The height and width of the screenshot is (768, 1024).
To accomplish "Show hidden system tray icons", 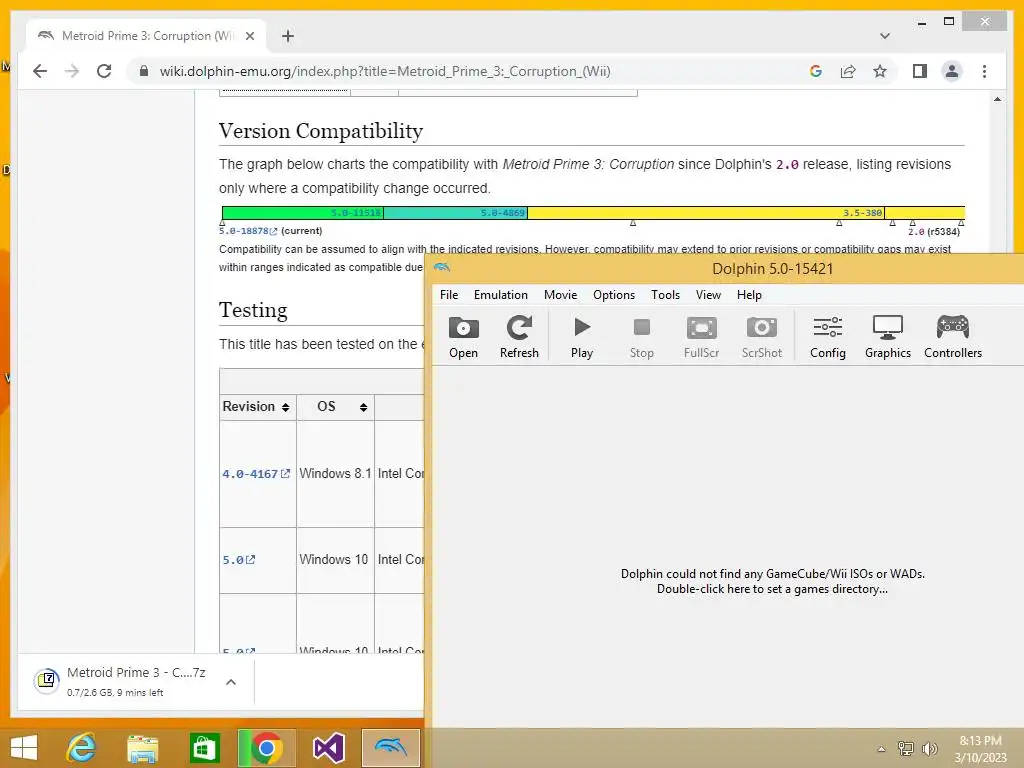I will pos(881,749).
